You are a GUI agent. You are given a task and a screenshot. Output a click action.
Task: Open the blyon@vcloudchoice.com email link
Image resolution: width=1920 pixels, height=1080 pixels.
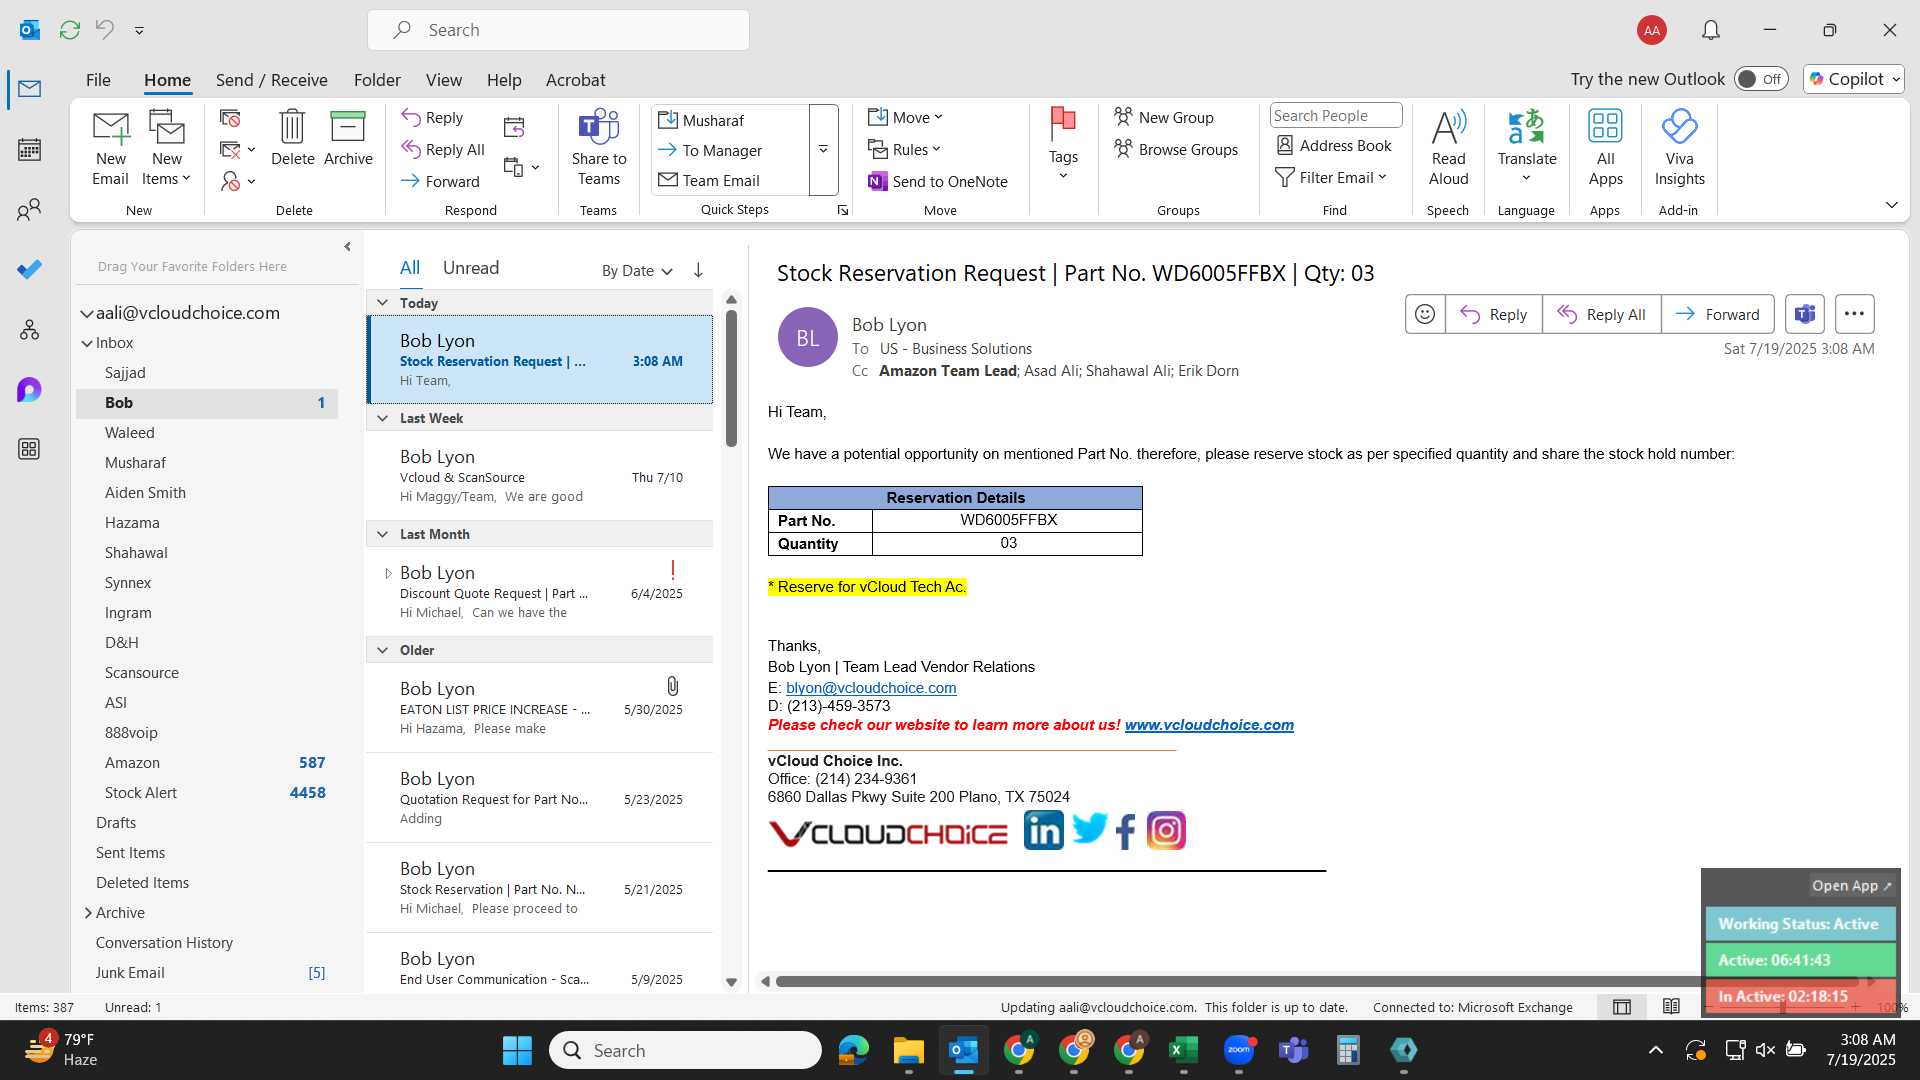click(x=871, y=688)
